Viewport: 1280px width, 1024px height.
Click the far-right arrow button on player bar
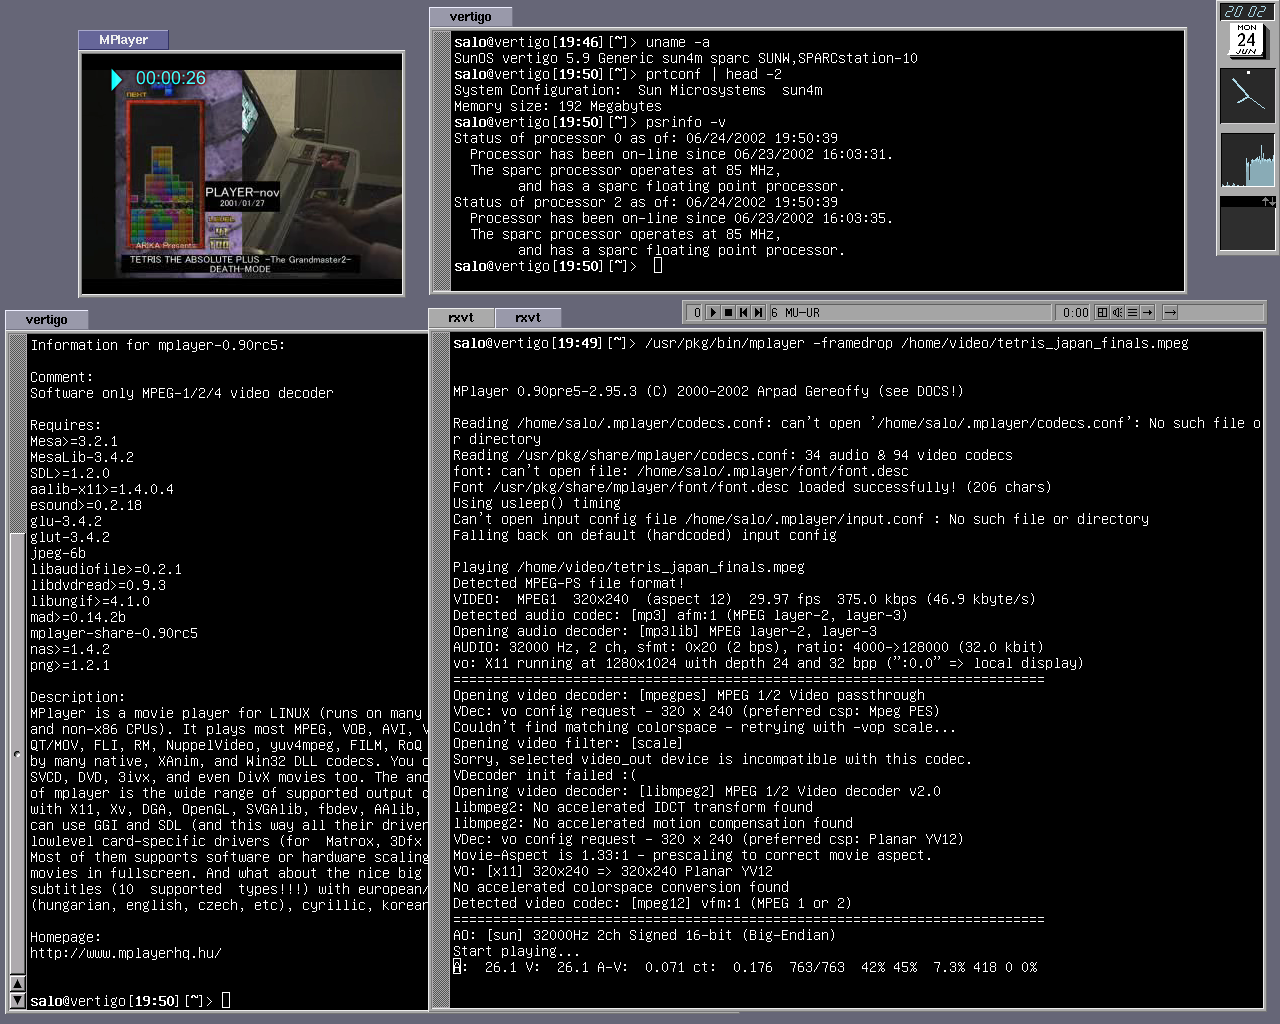coord(1170,313)
